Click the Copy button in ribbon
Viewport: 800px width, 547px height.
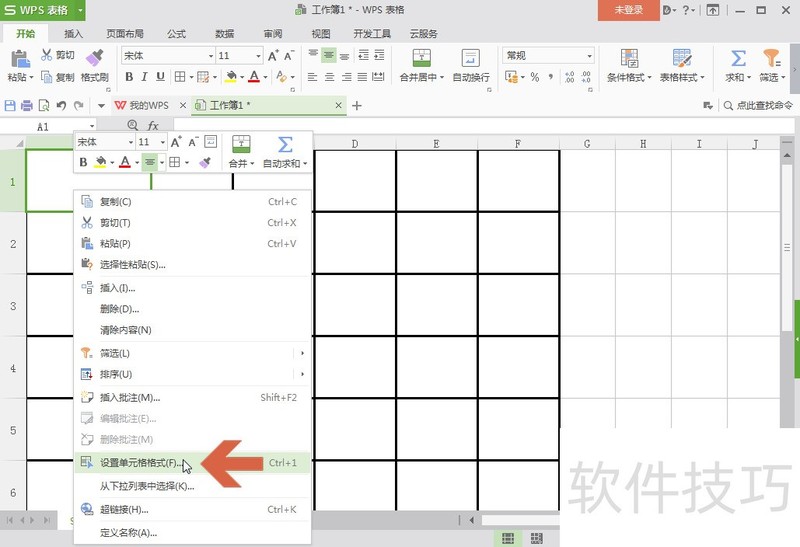pos(58,77)
